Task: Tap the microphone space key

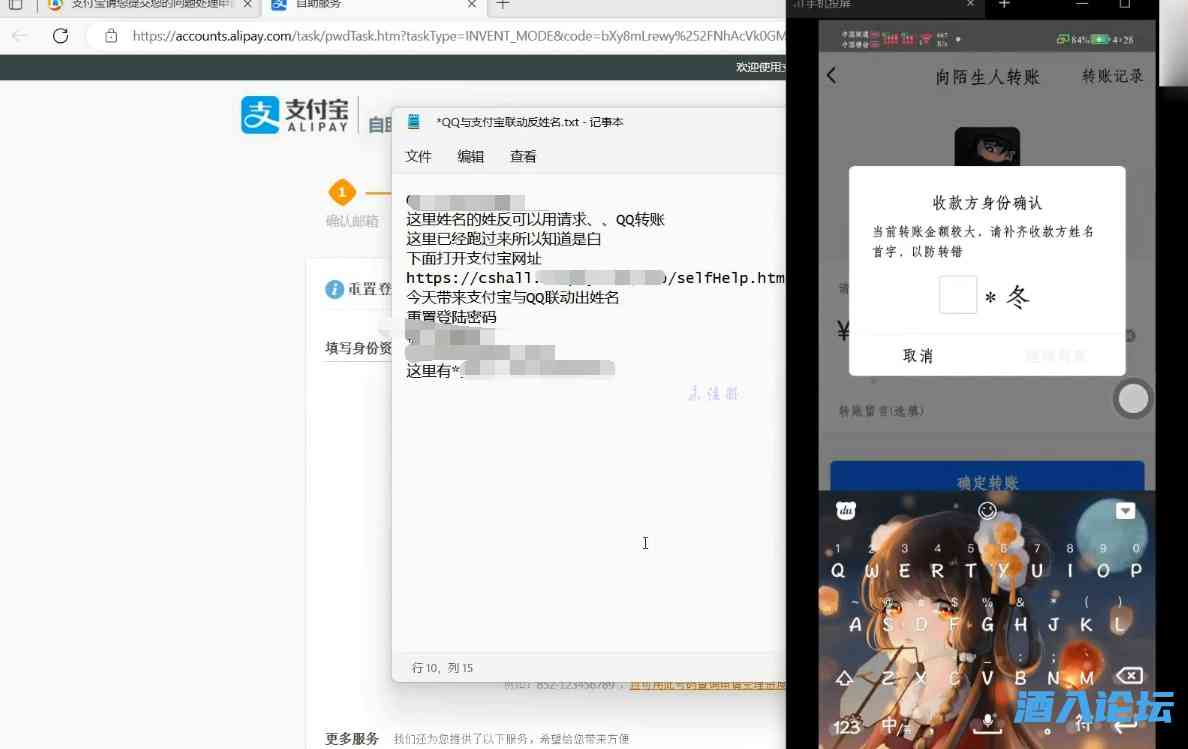Action: pos(987,723)
